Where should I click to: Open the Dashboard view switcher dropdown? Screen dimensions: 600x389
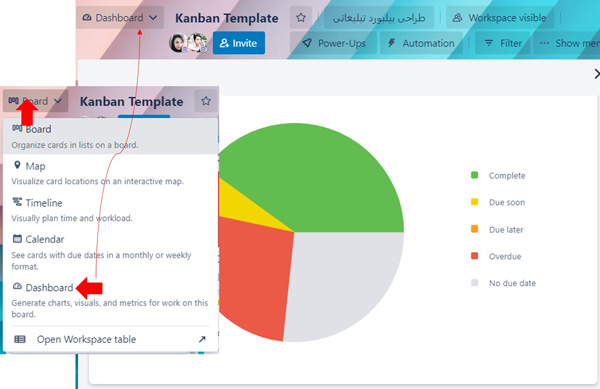[x=120, y=18]
